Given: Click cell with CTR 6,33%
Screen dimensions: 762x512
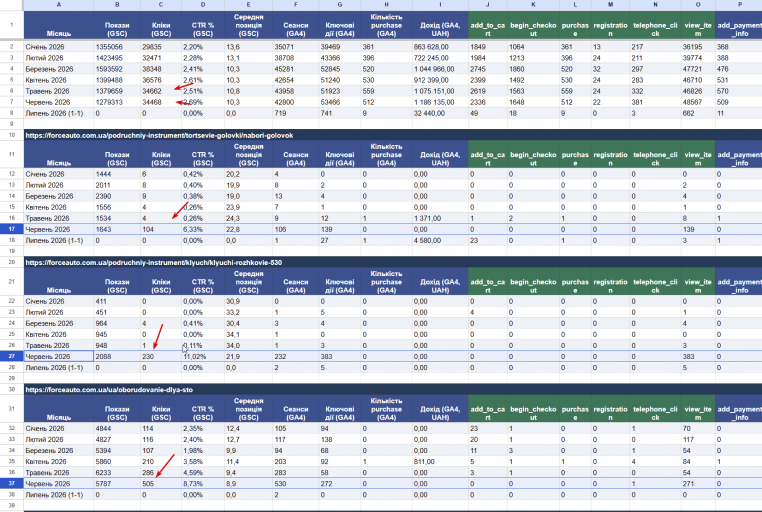Looking at the screenshot, I should 203,229.
